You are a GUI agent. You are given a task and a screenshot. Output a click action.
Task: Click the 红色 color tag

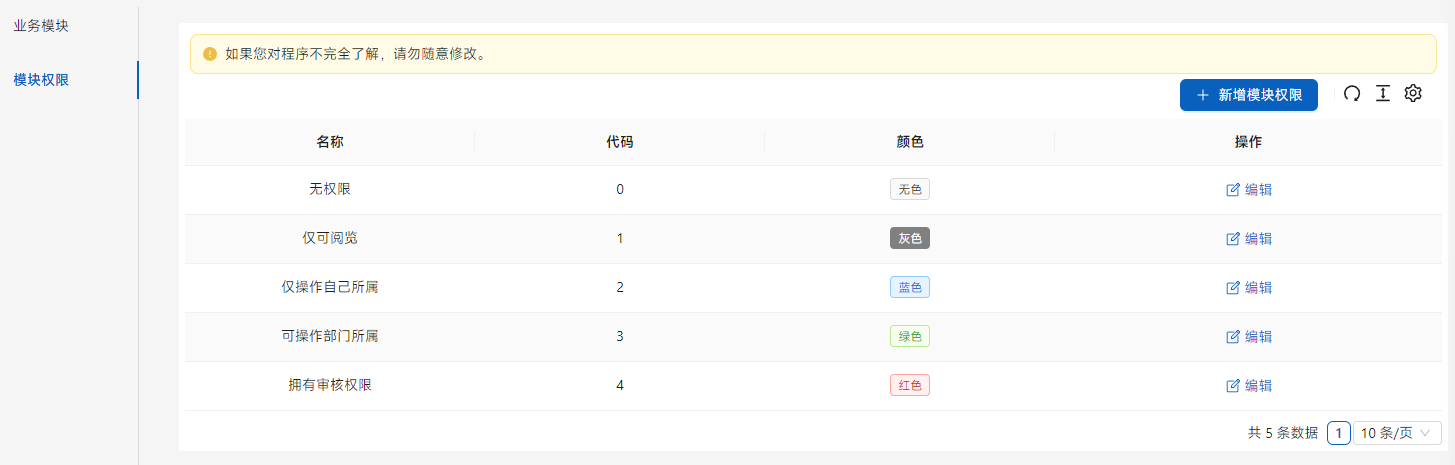coord(910,386)
